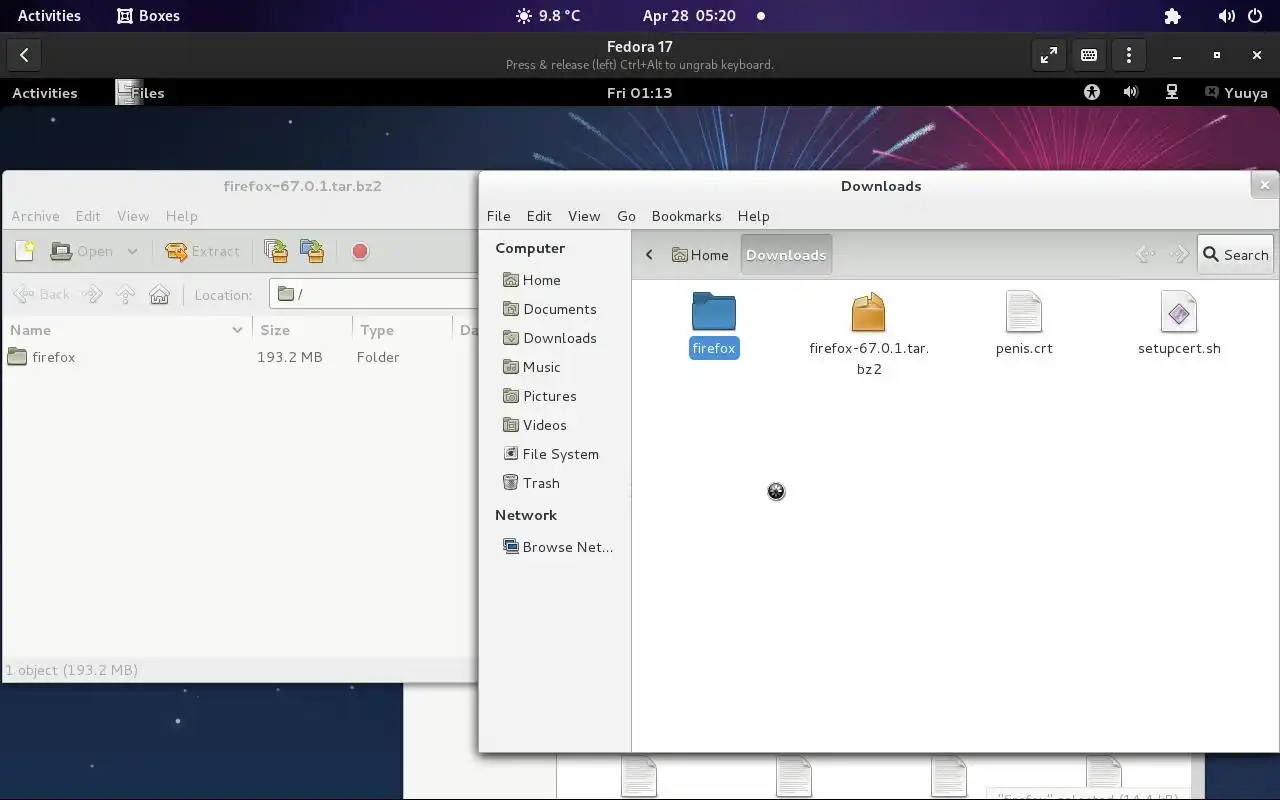Sort the archive list by Name column
The image size is (1280, 800).
126,330
